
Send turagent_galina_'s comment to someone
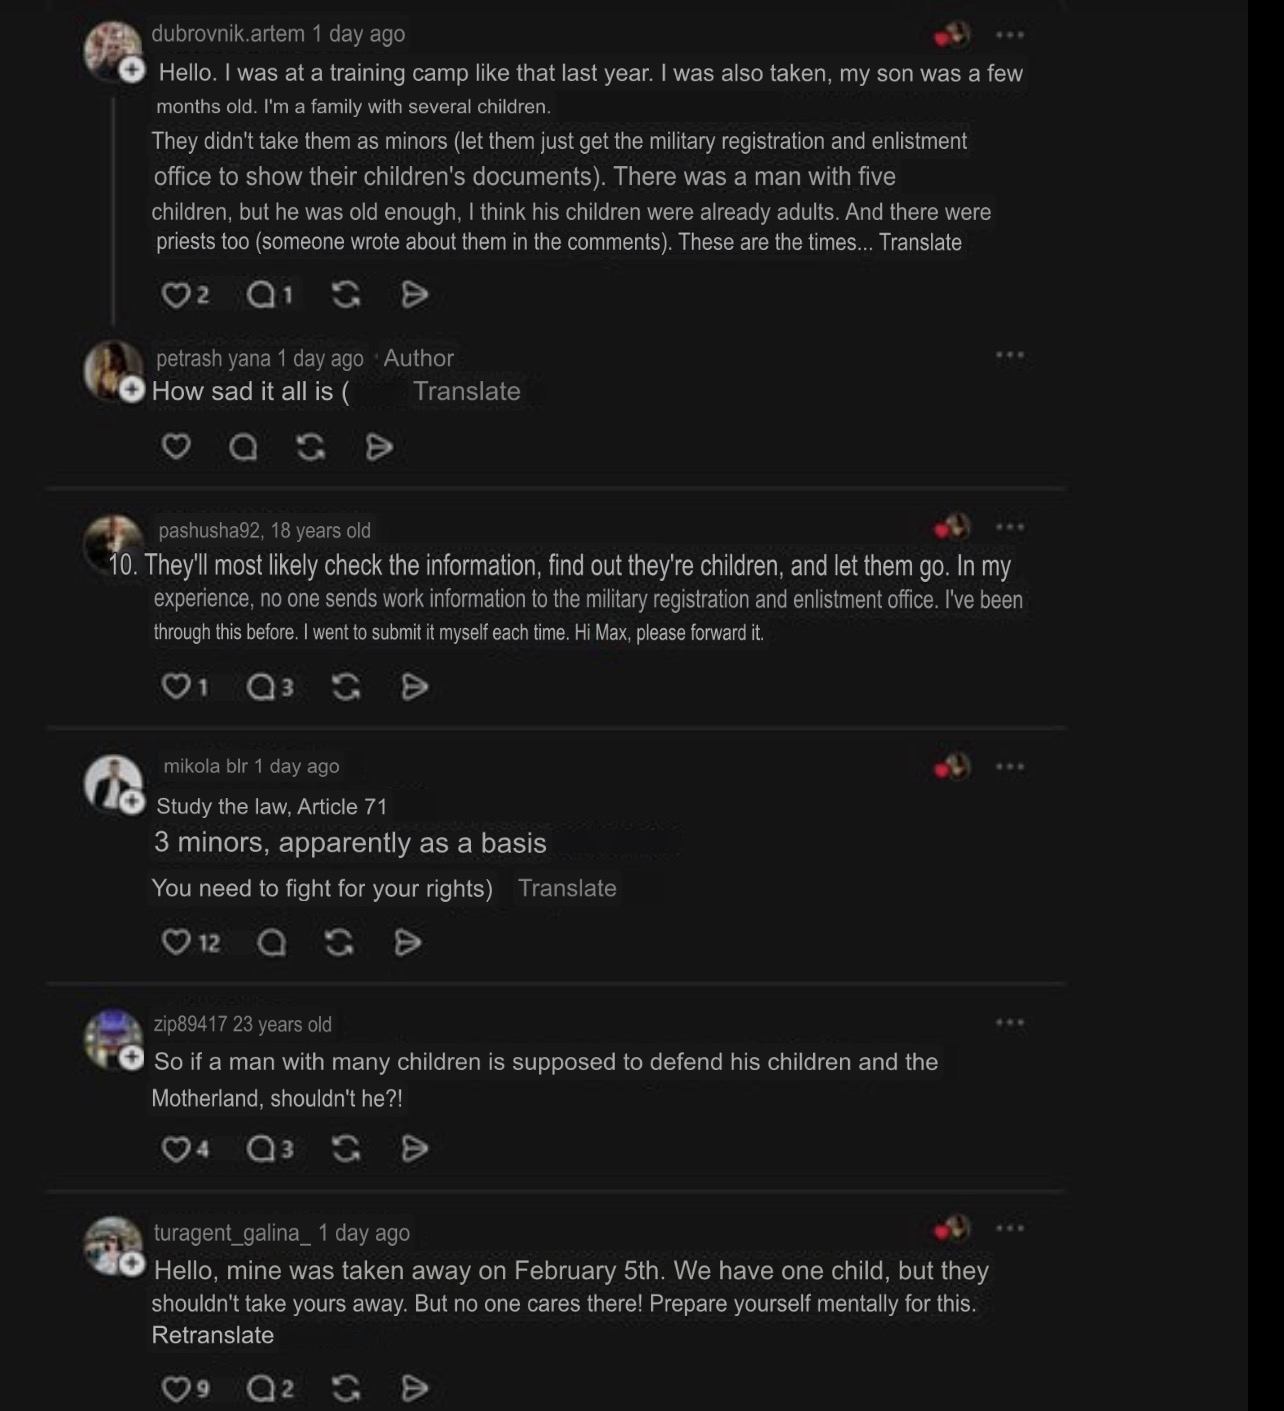414,1388
